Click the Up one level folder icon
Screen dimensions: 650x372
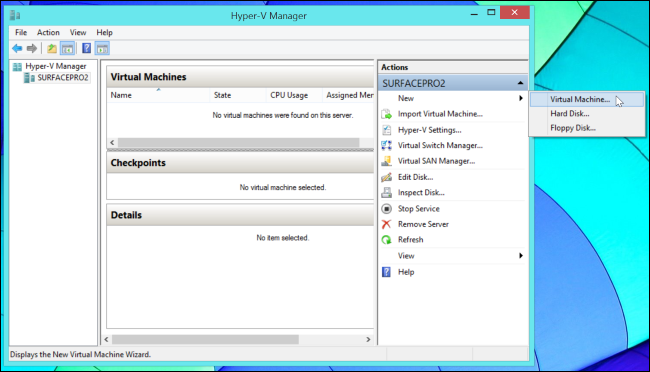pyautogui.click(x=52, y=49)
